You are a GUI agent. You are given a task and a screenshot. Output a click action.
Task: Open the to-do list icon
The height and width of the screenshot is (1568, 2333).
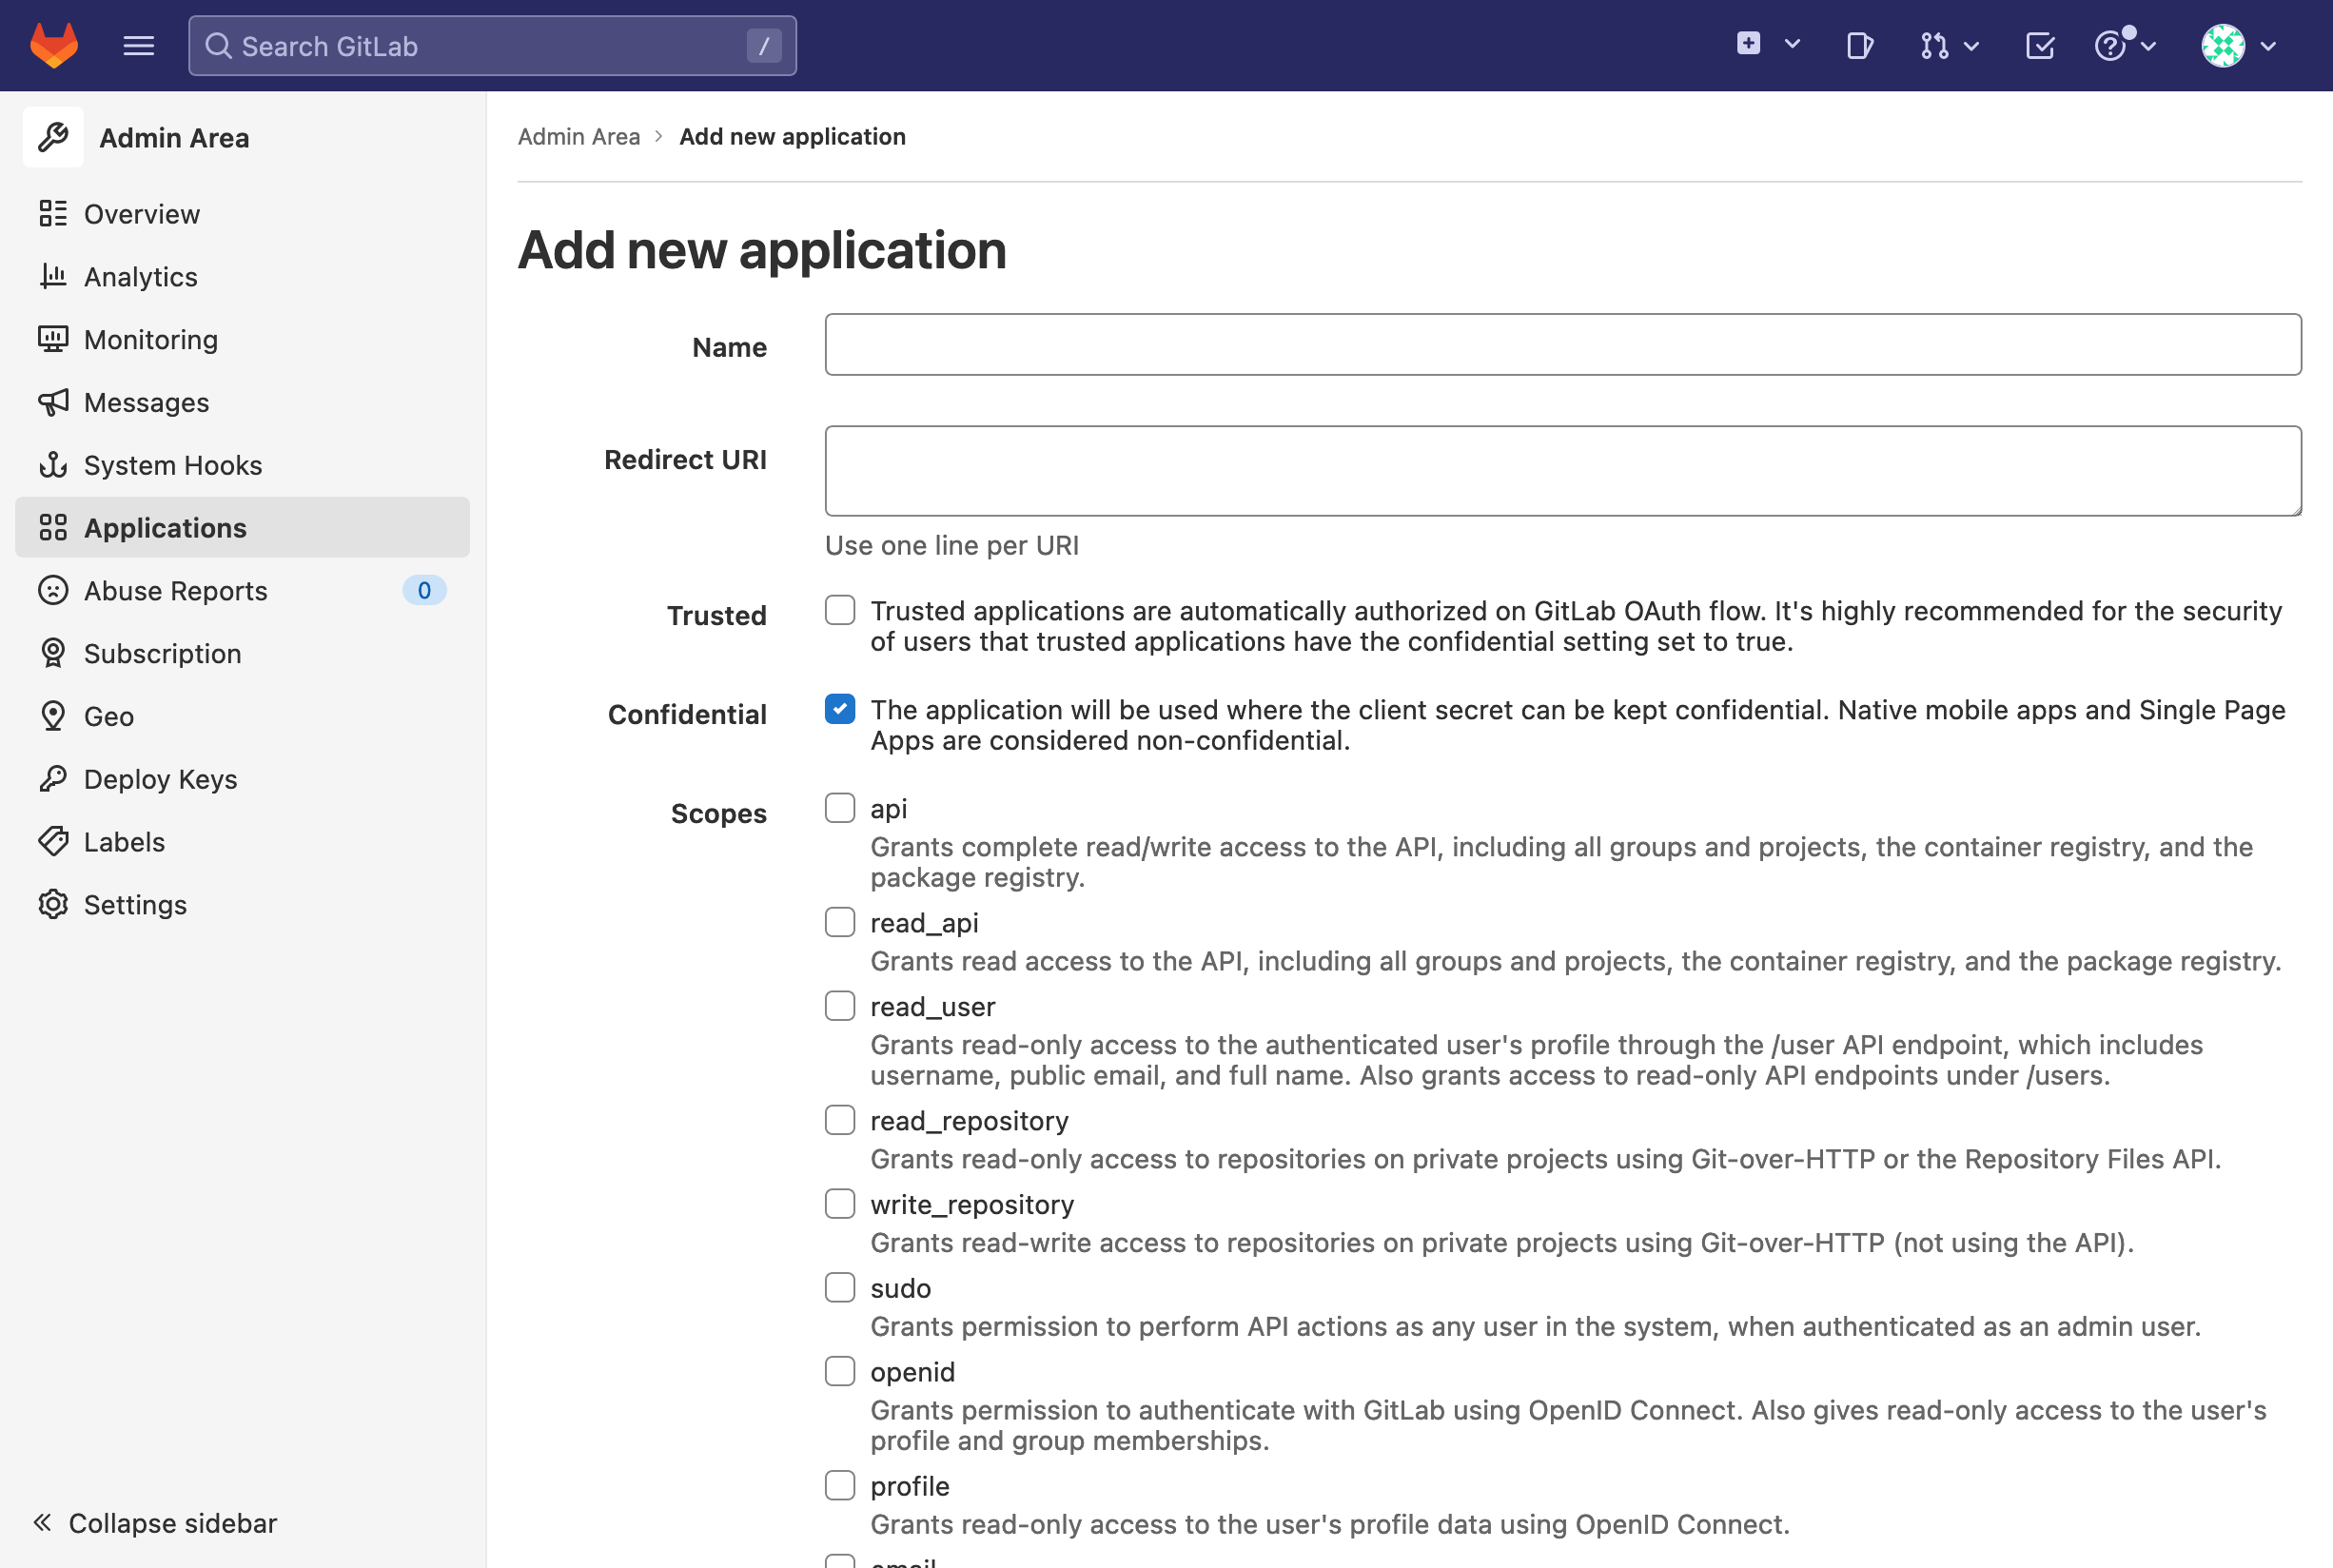click(2039, 46)
